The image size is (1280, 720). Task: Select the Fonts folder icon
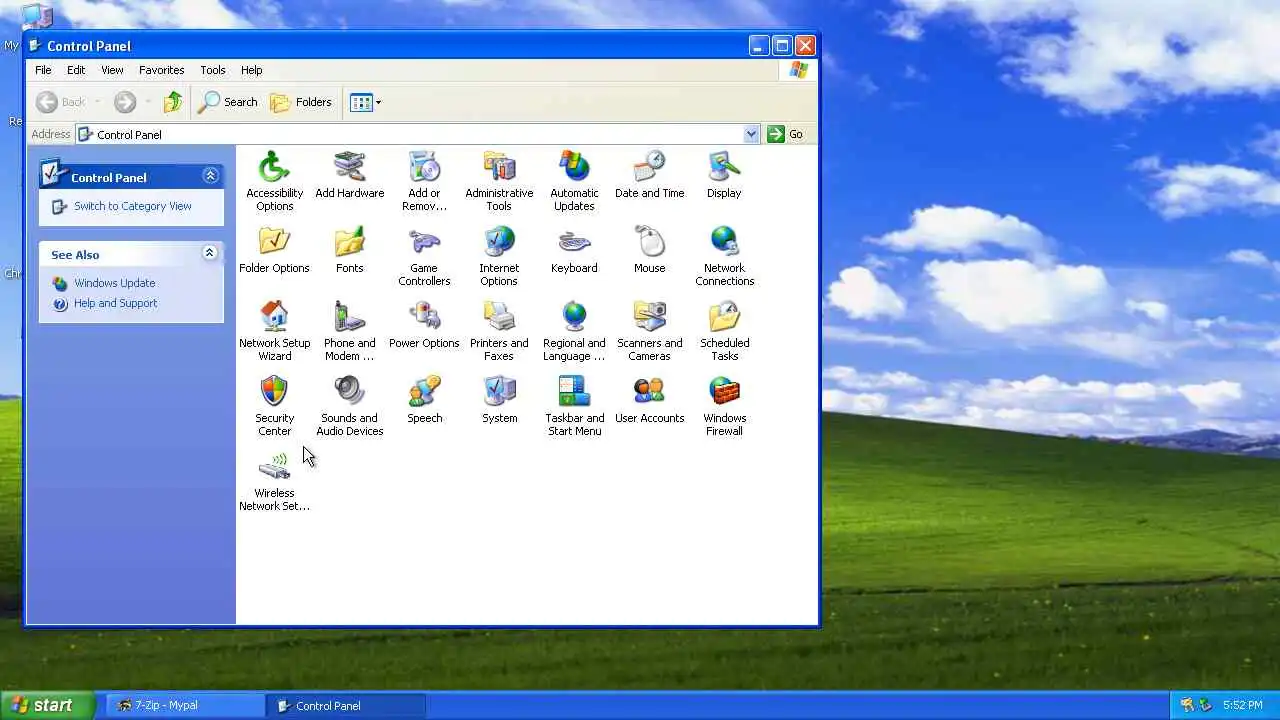pyautogui.click(x=349, y=250)
